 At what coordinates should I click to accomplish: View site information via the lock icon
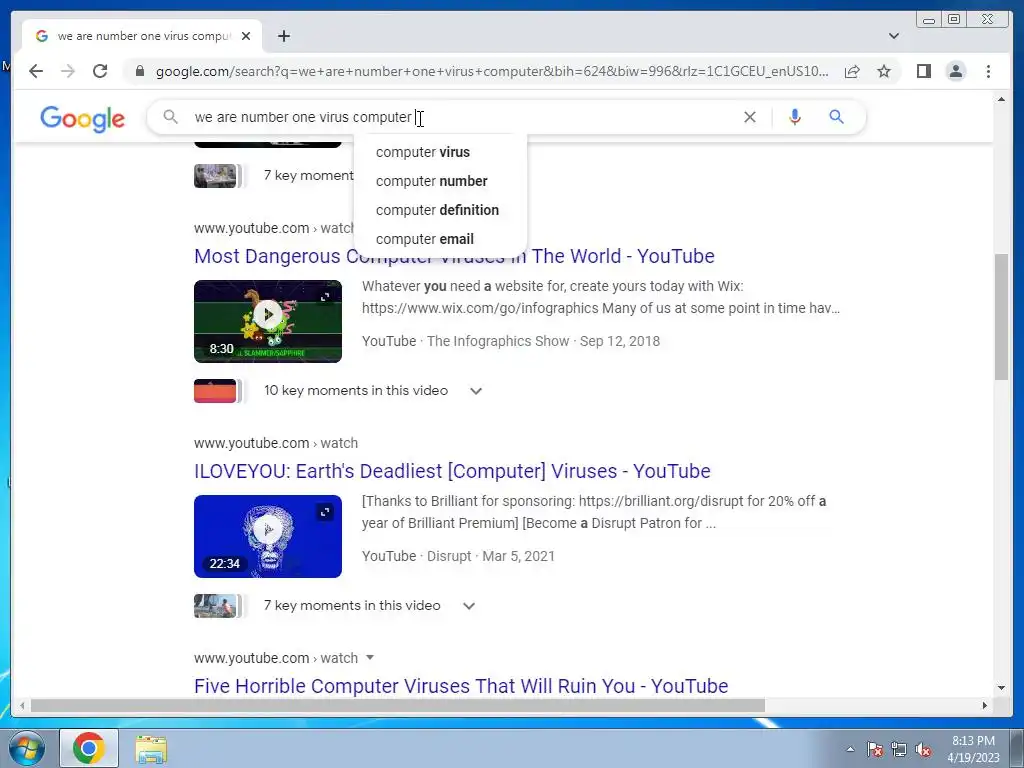click(140, 71)
